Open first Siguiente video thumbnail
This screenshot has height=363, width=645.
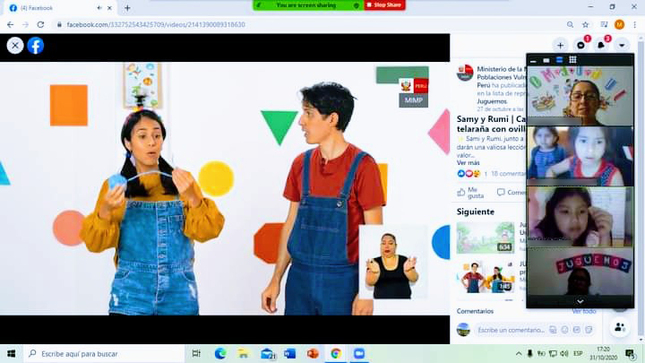485,238
